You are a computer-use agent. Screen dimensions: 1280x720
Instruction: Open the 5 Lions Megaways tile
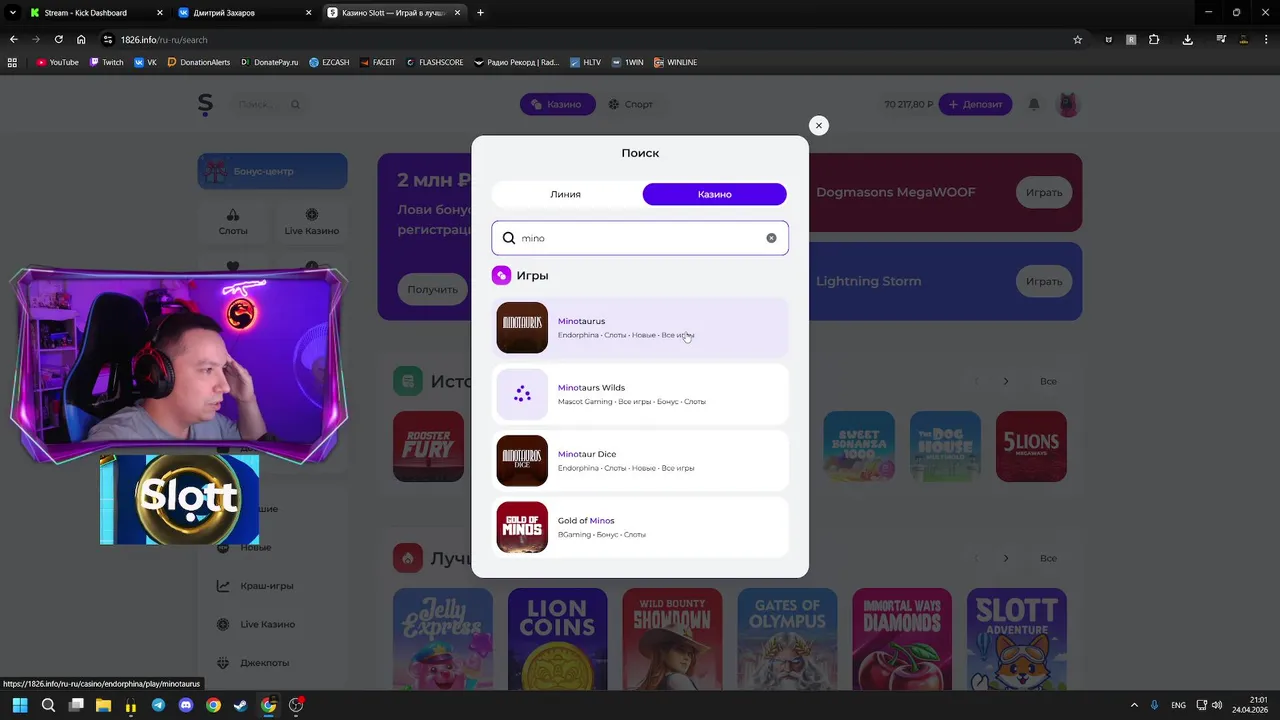1031,446
